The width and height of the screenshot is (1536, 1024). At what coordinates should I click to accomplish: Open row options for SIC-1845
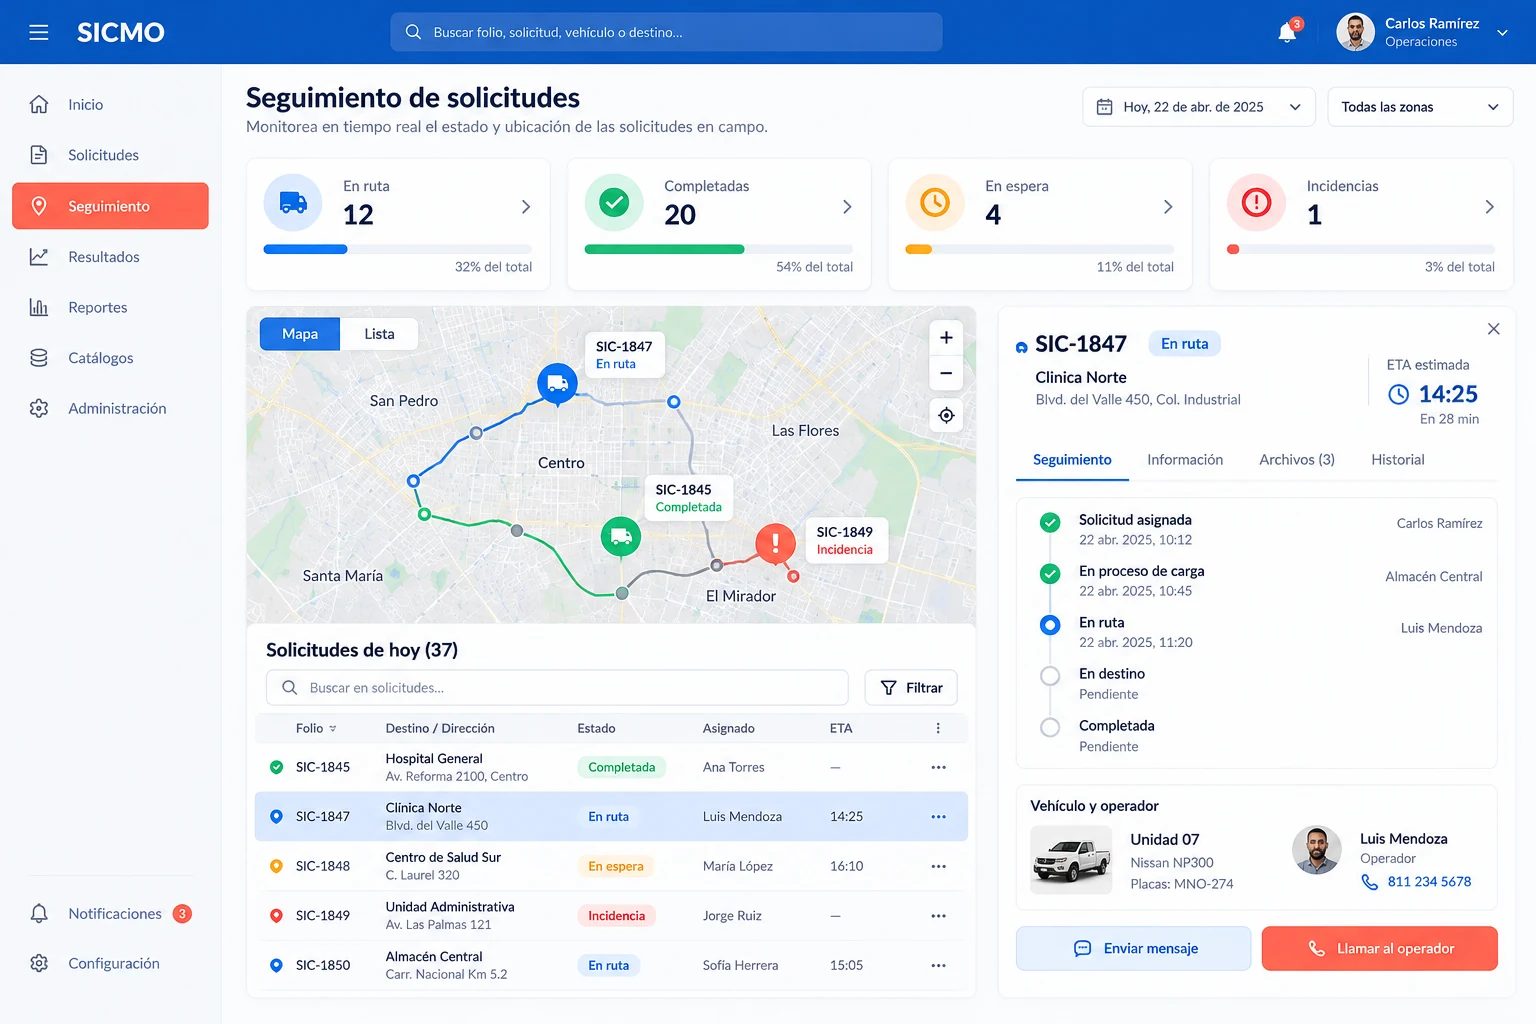click(x=938, y=767)
